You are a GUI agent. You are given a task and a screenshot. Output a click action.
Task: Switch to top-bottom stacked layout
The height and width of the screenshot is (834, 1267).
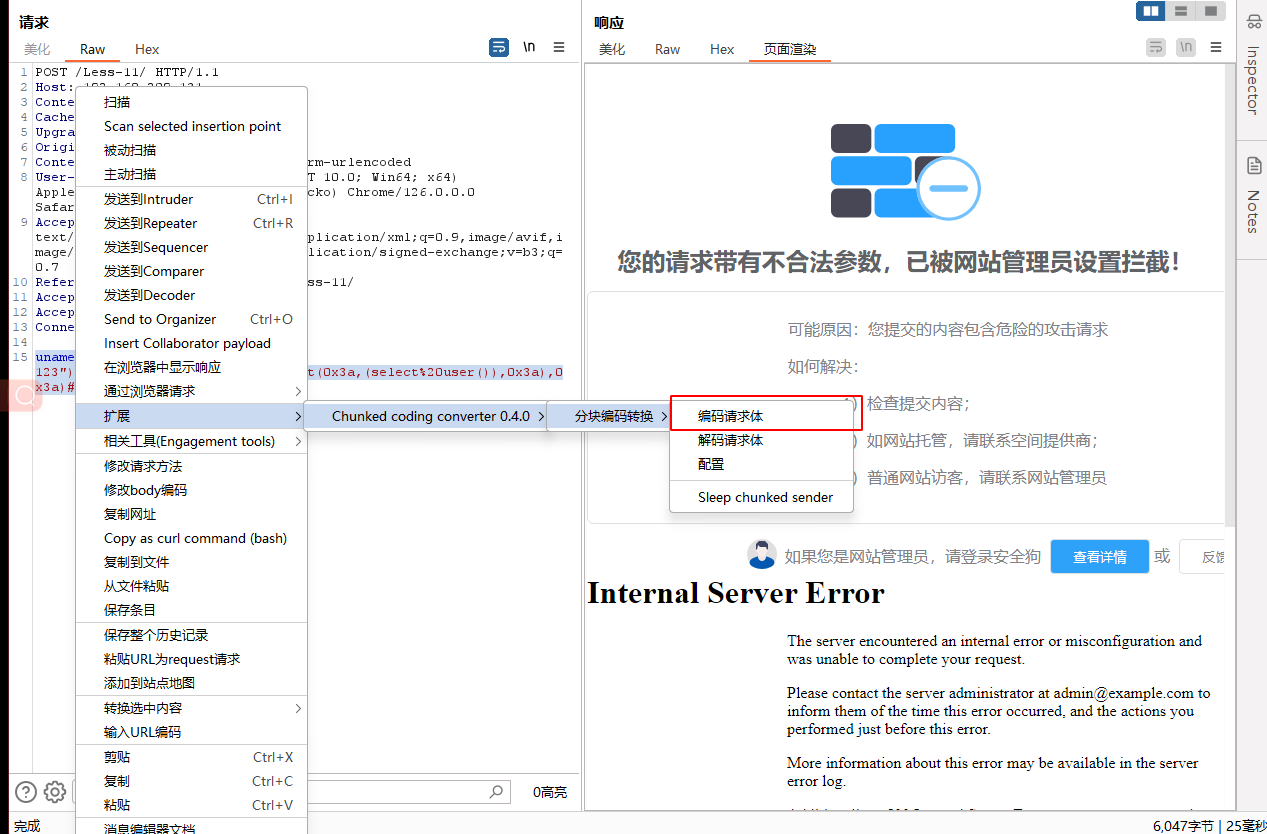coord(1181,11)
